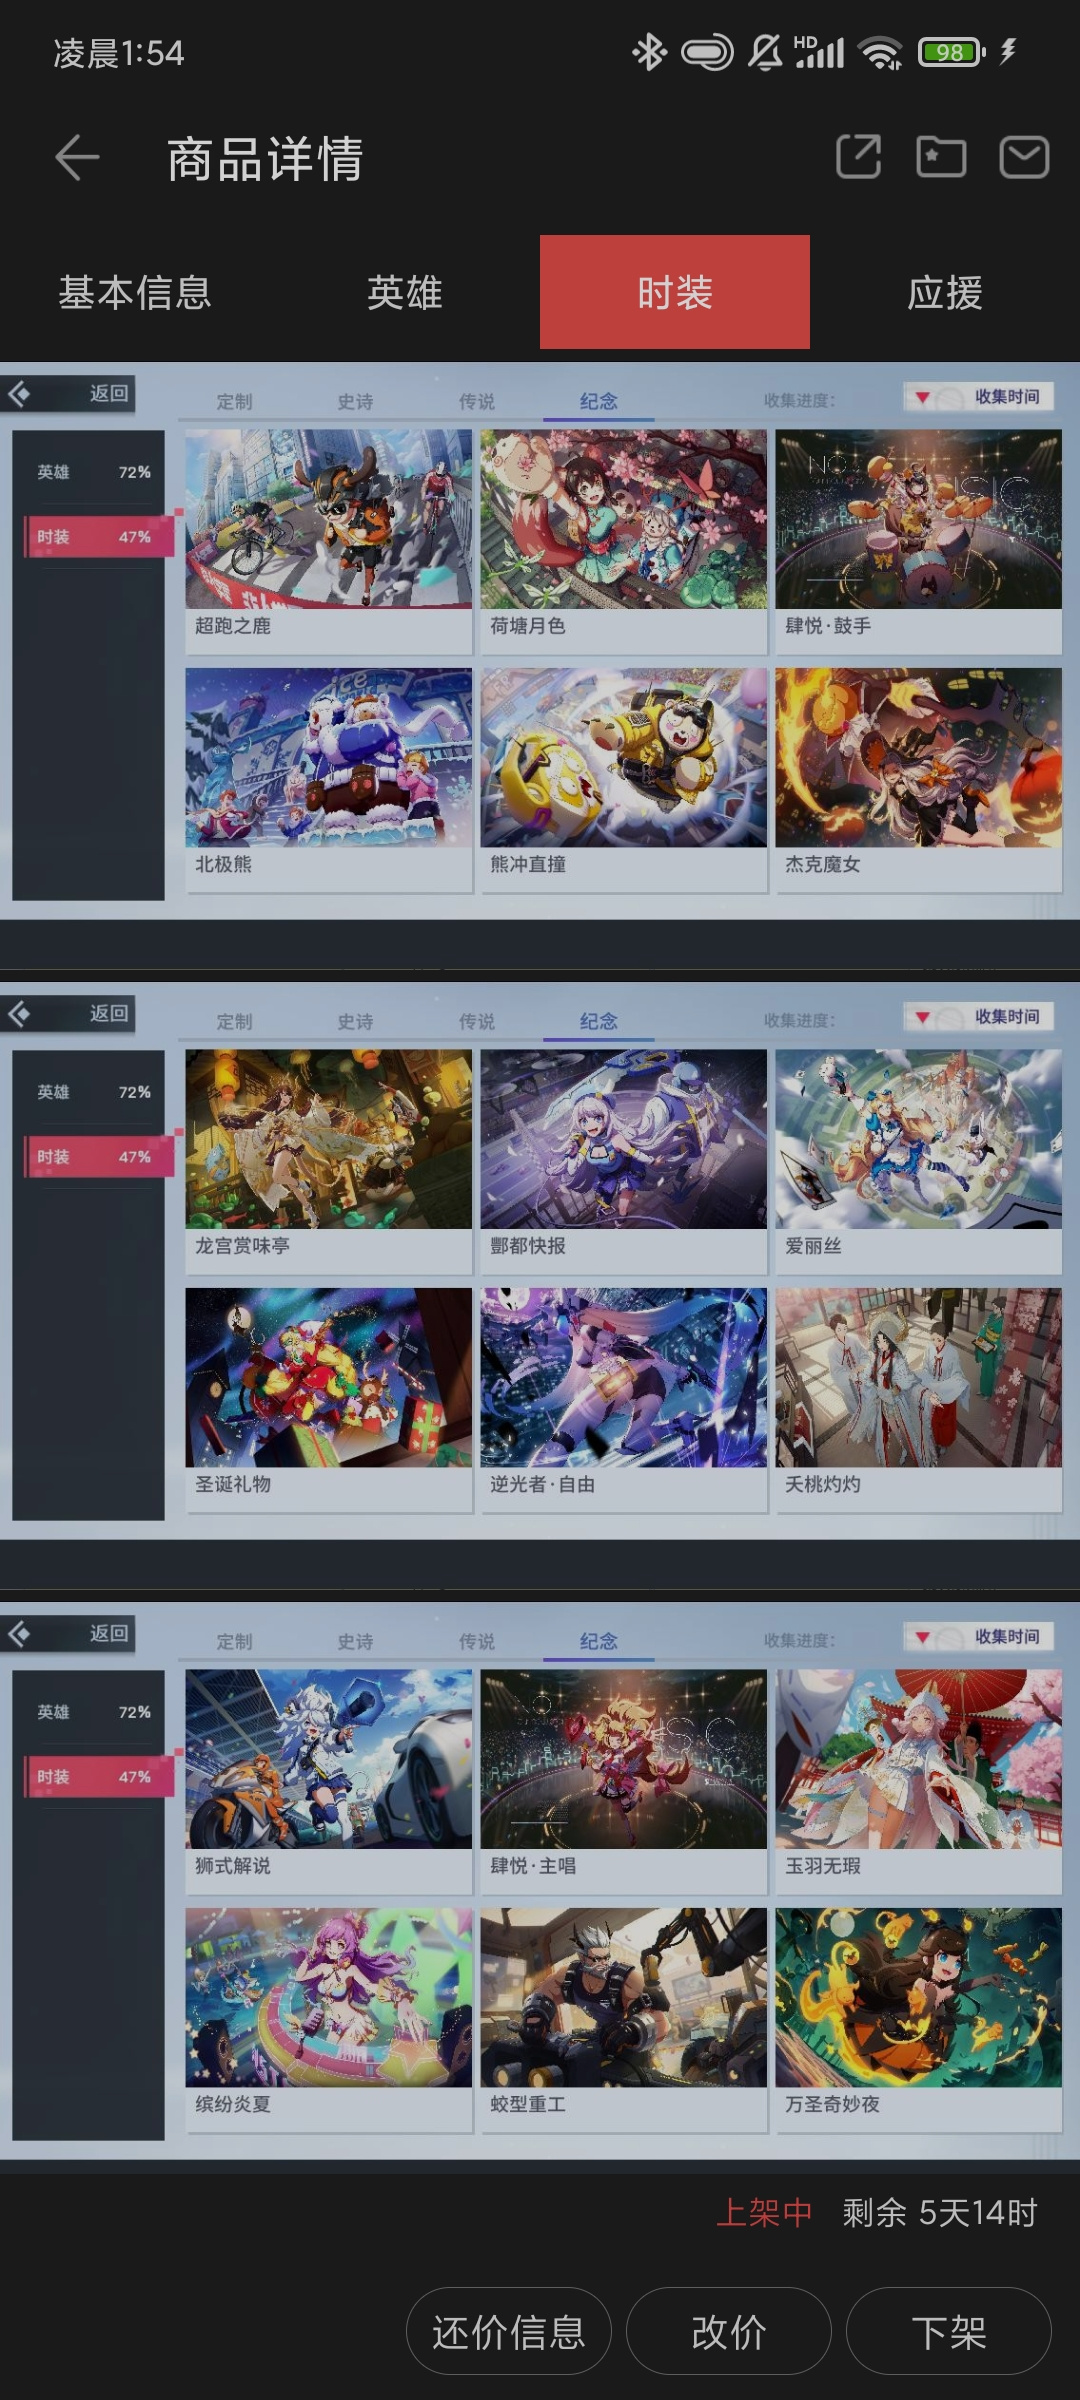The image size is (1080, 2400).
Task: Open the envelope message icon
Action: (1024, 157)
